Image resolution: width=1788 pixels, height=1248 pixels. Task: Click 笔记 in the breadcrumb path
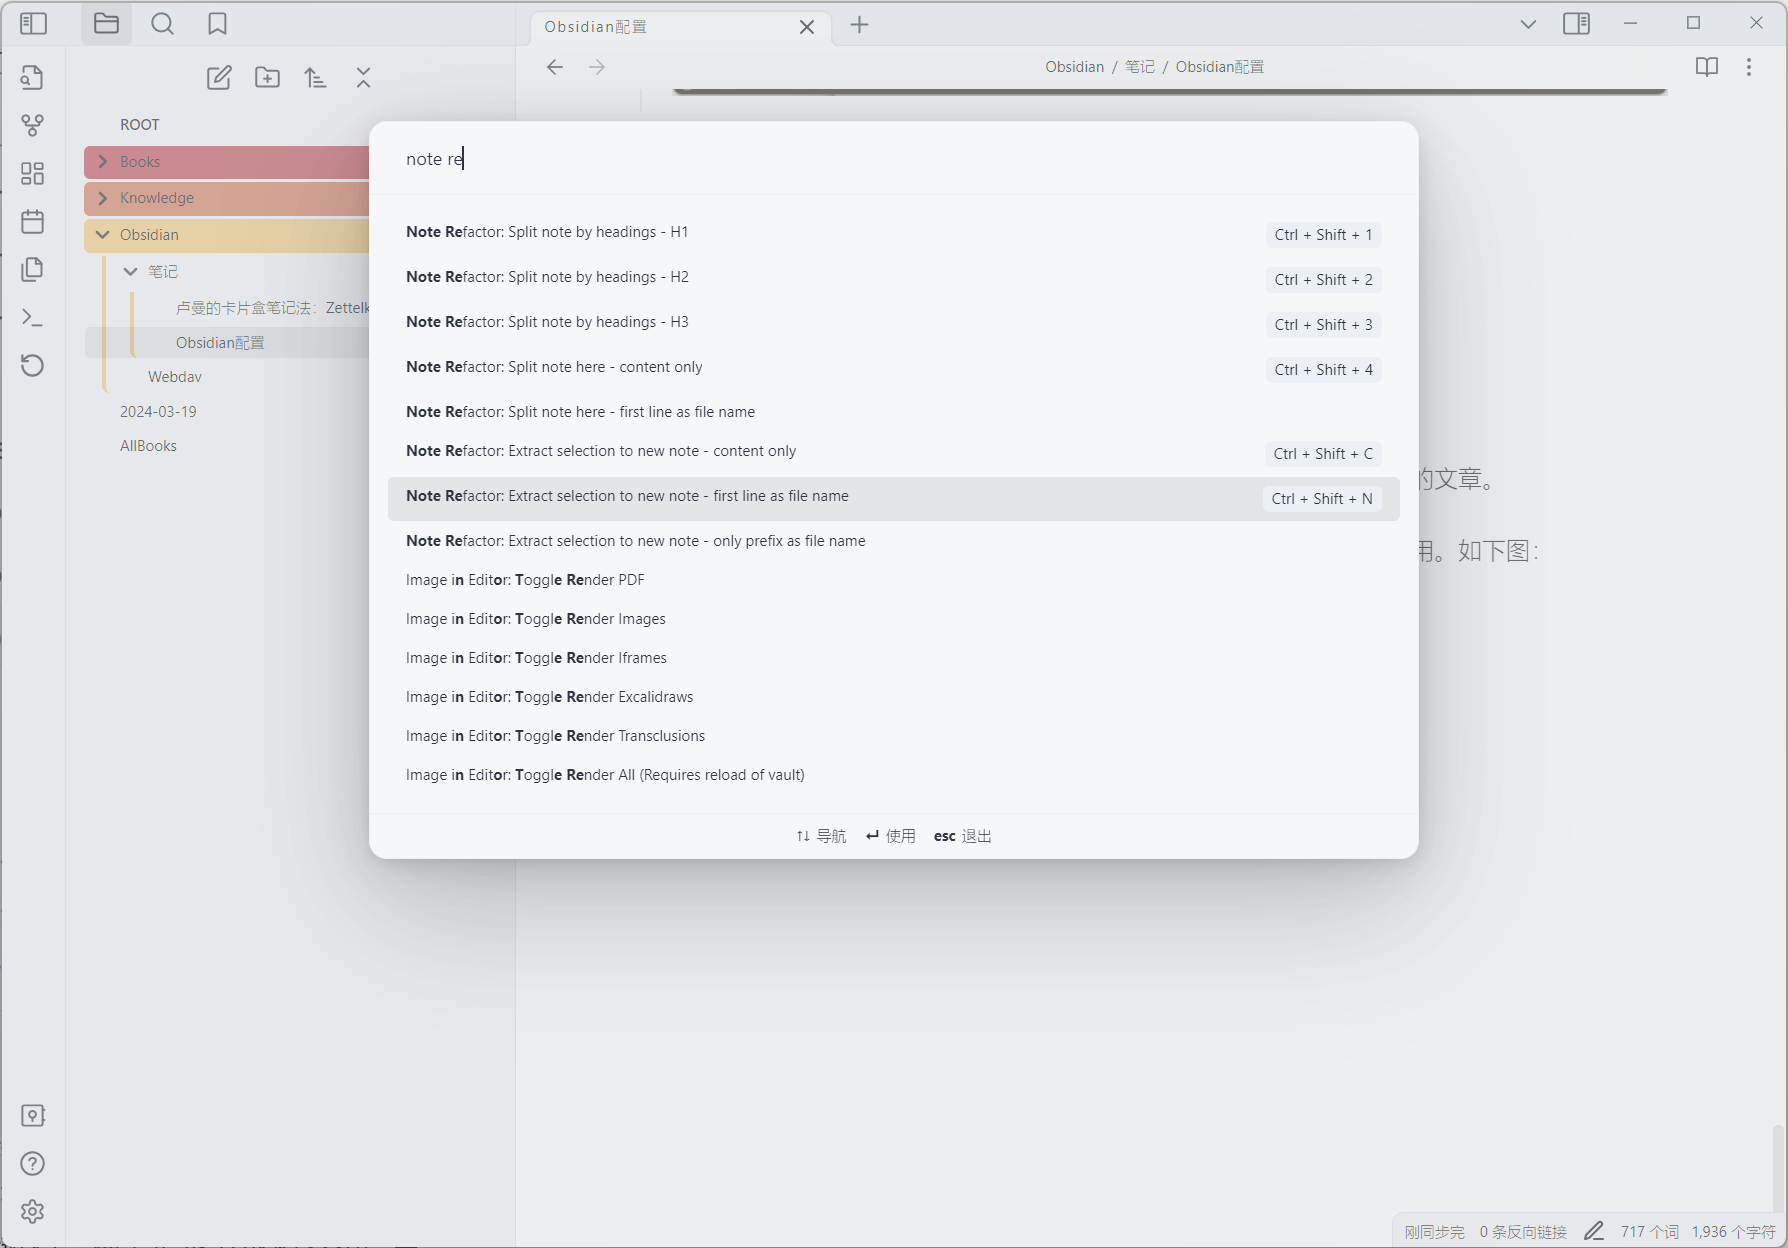[x=1140, y=67]
